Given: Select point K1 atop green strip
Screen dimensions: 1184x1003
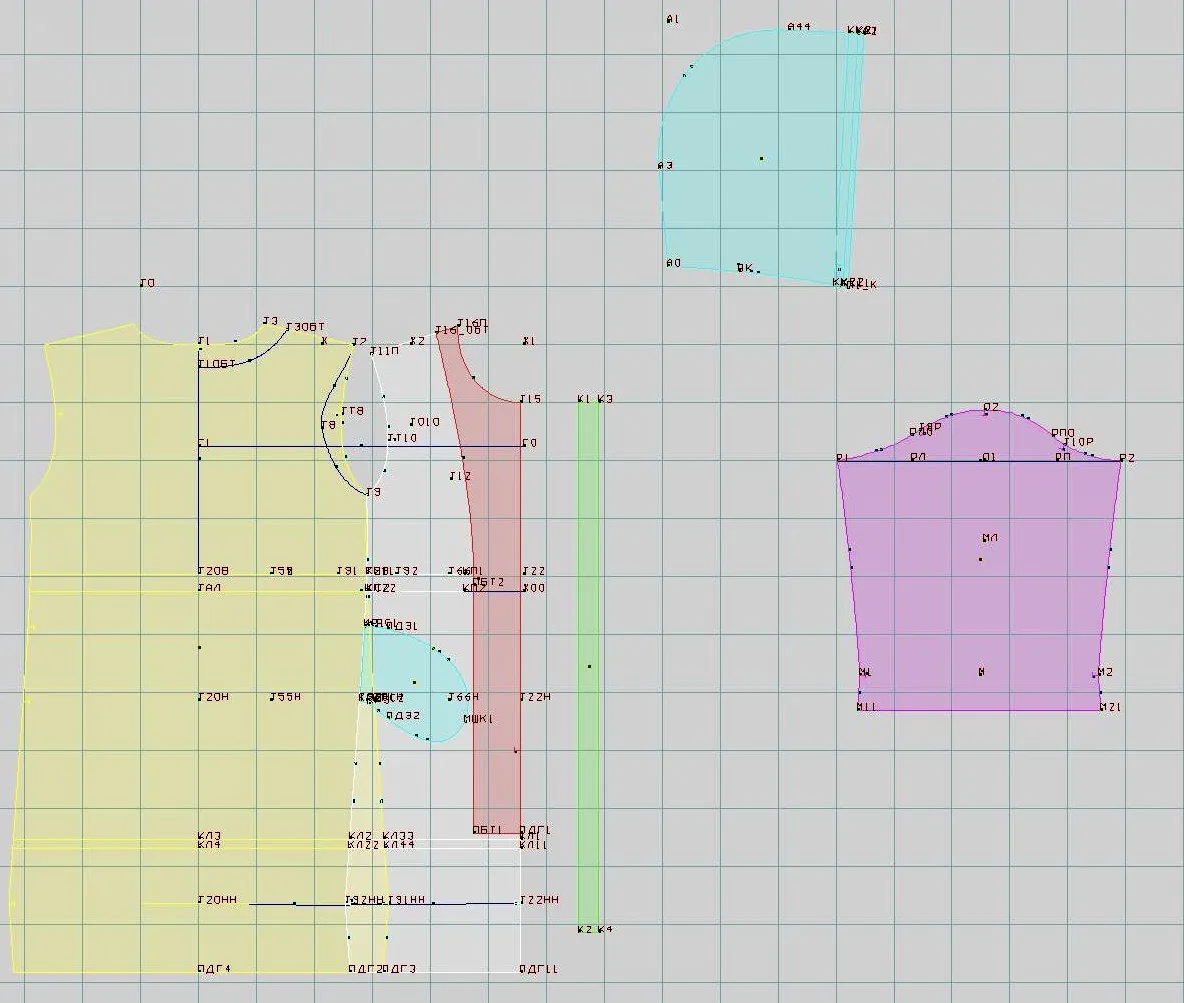Looking at the screenshot, I should click(584, 399).
